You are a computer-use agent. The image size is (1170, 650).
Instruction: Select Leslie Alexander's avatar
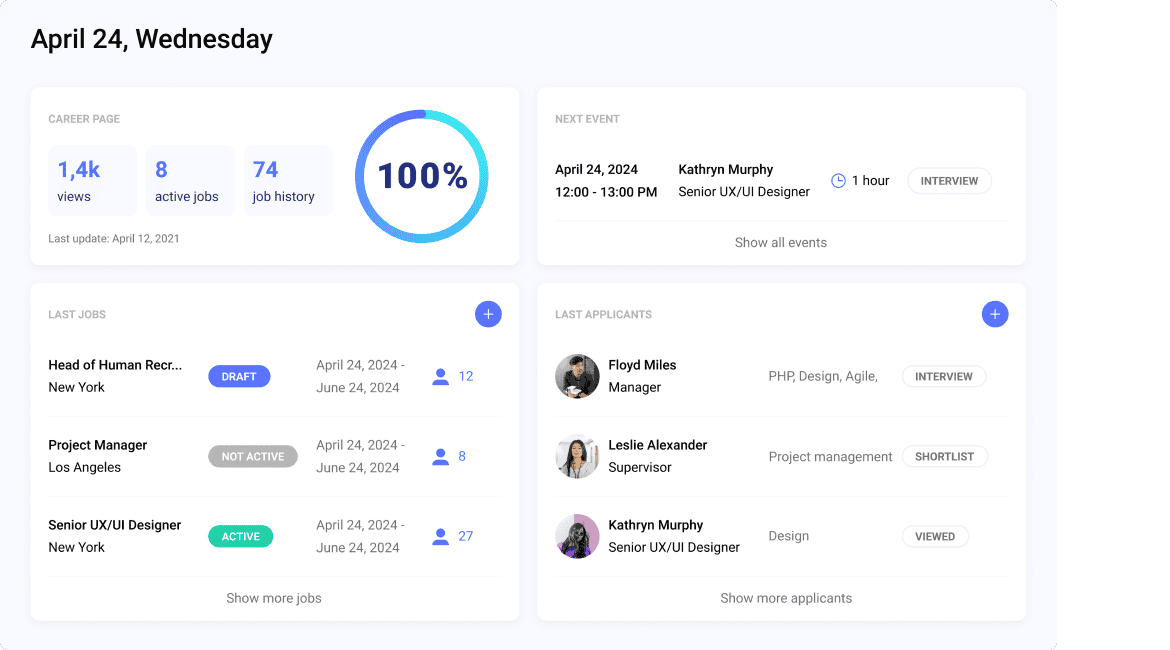tap(577, 456)
